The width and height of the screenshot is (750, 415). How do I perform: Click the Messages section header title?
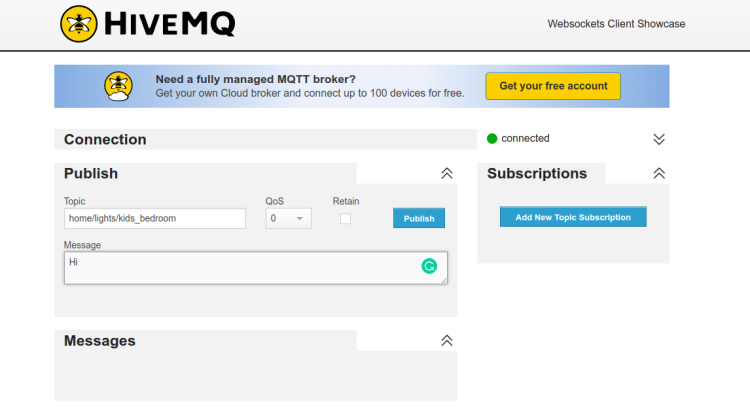point(99,341)
